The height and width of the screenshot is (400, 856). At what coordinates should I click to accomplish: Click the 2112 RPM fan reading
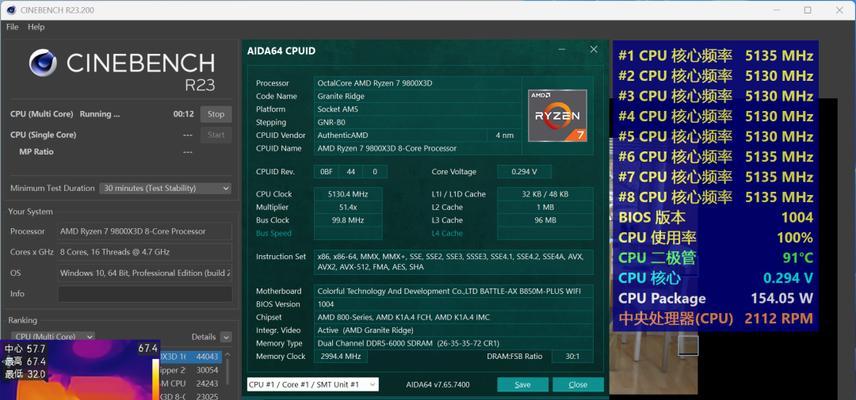tap(778, 318)
